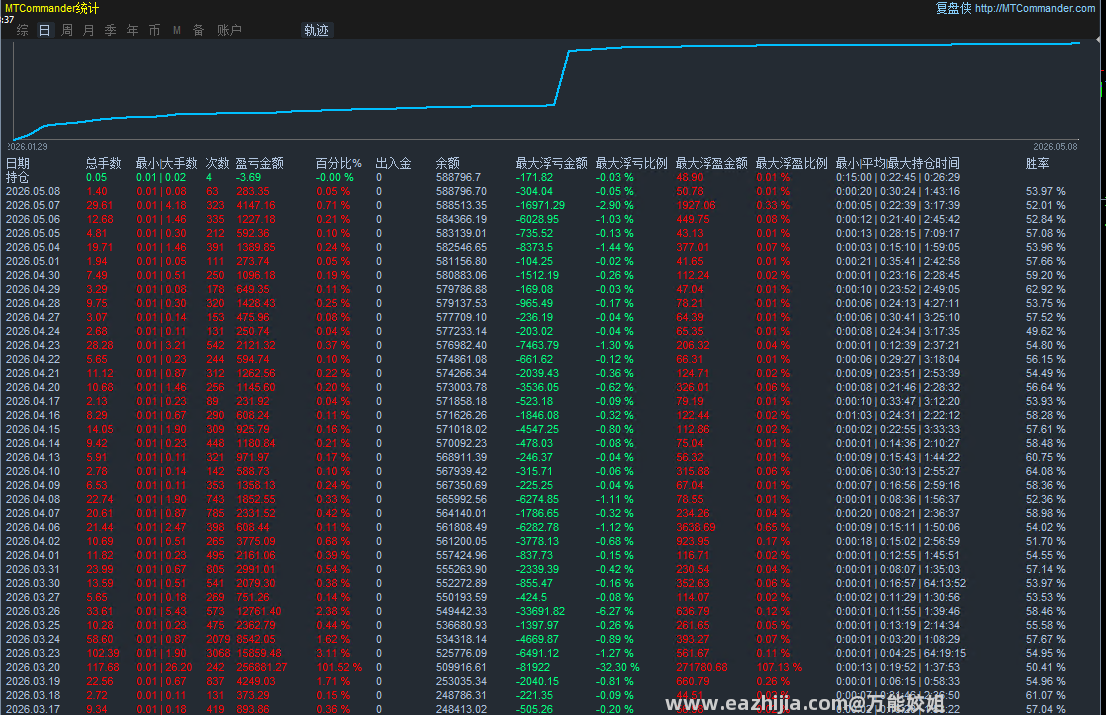Screen dimensions: 1106x715
Task: Click the chart end date 2026.05.08
Action: 1055,147
